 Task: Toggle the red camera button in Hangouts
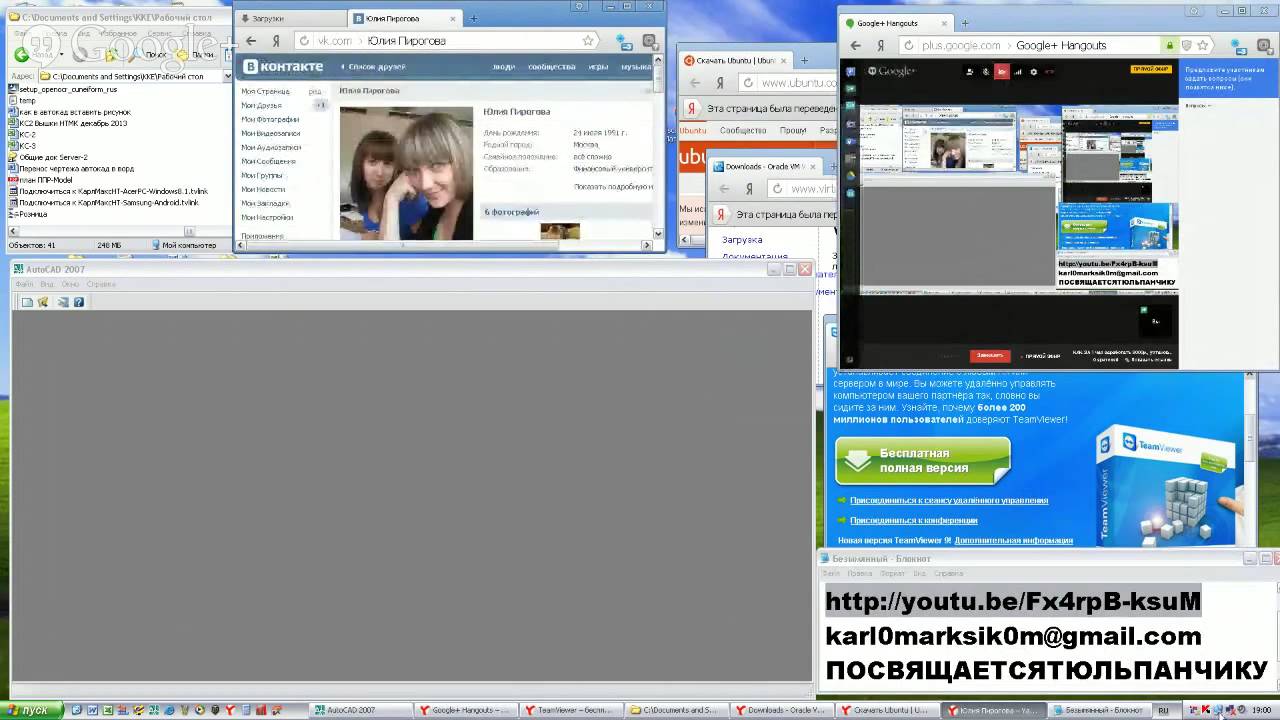[1002, 72]
